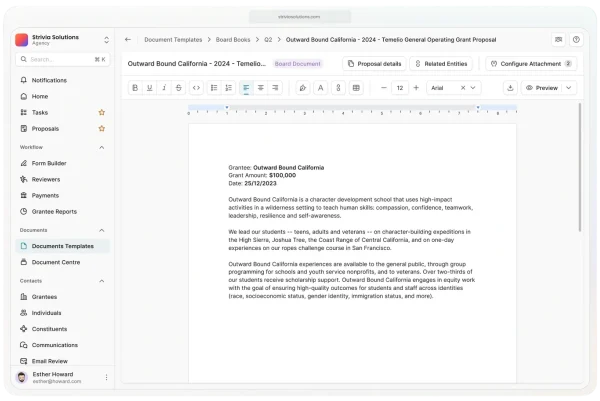
Task: Go to Grantee Reports in the sidebar
Action: pos(54,211)
